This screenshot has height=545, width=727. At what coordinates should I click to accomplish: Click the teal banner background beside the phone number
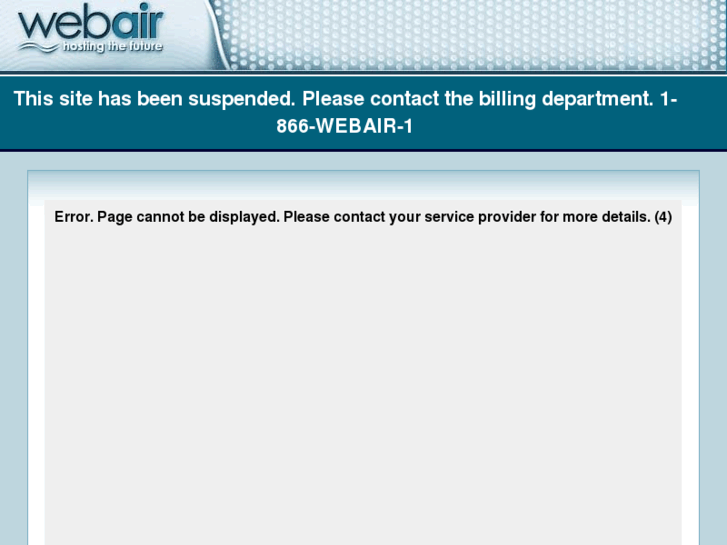pyautogui.click(x=556, y=128)
